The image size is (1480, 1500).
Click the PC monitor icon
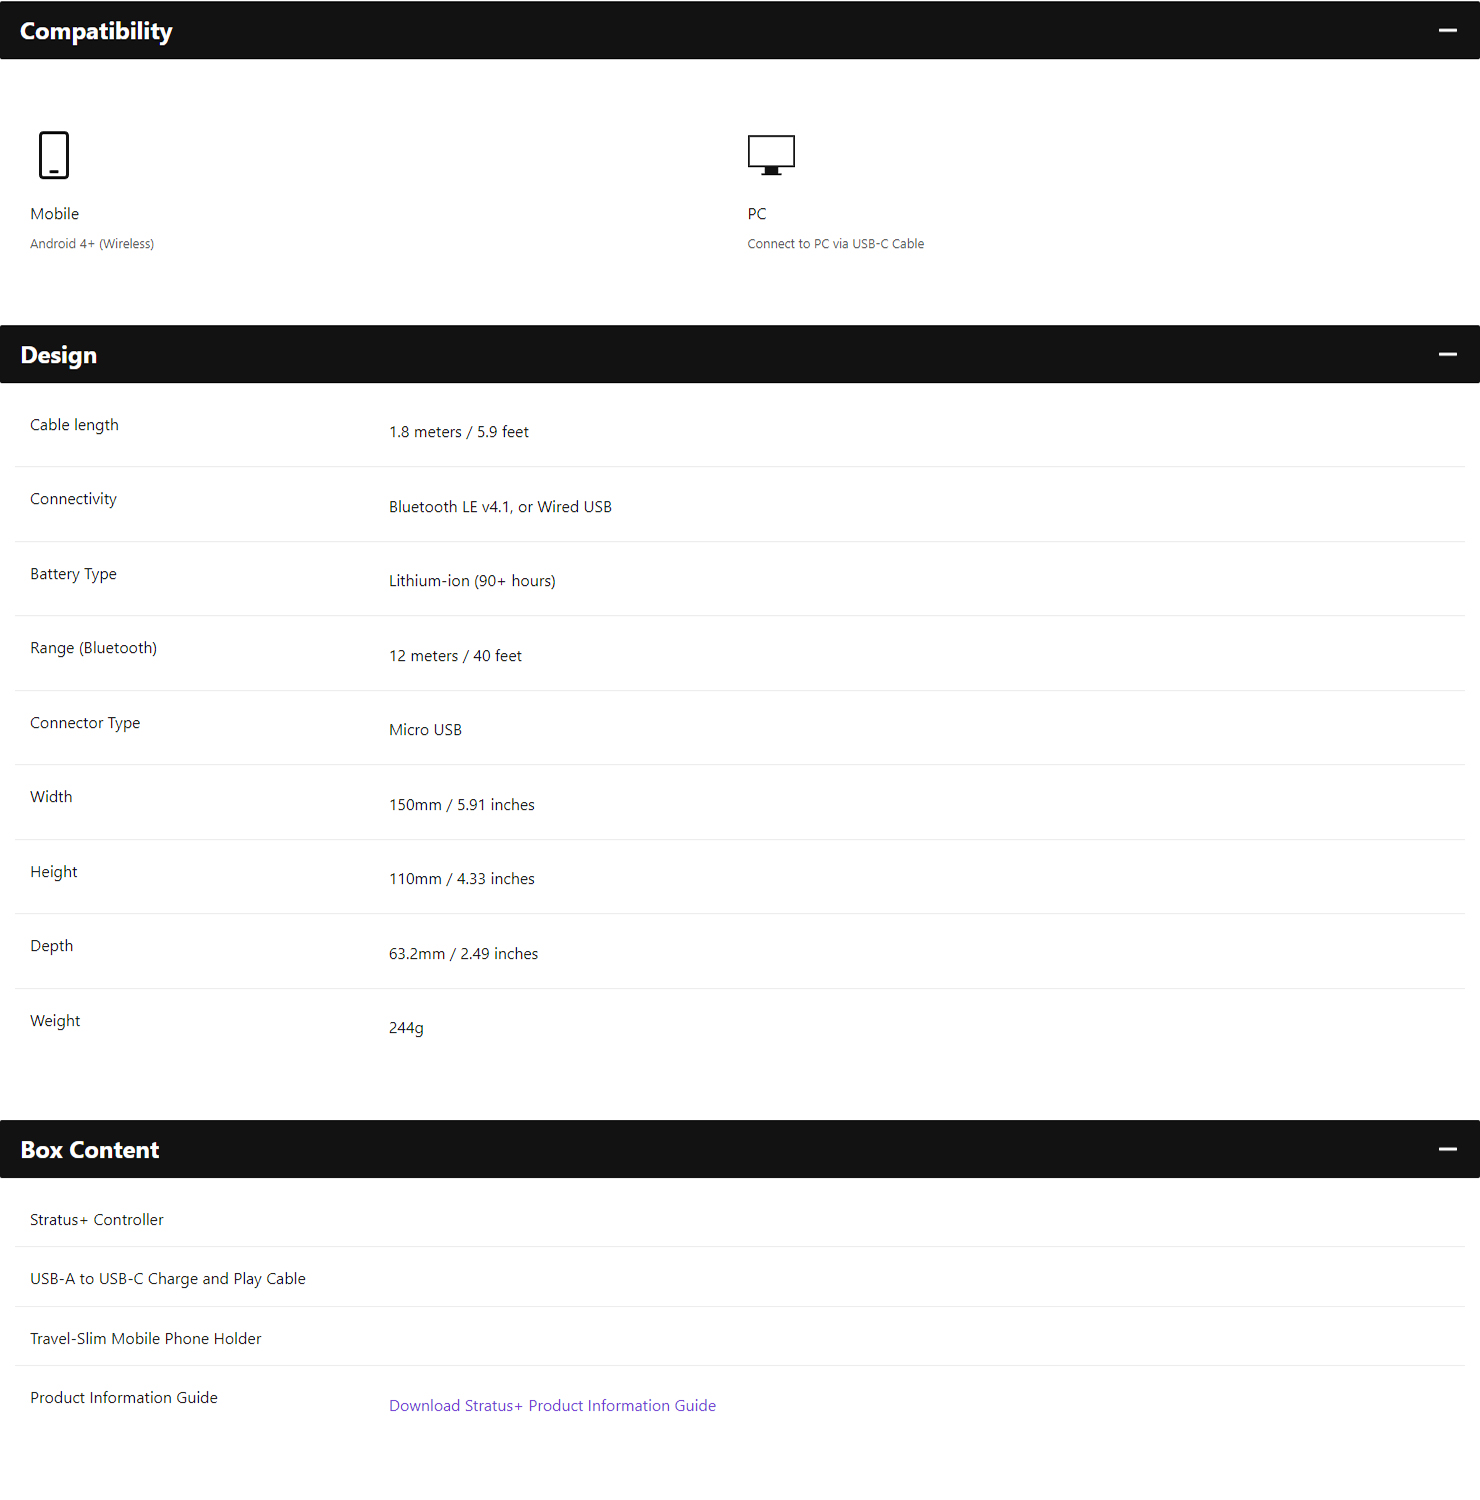771,155
